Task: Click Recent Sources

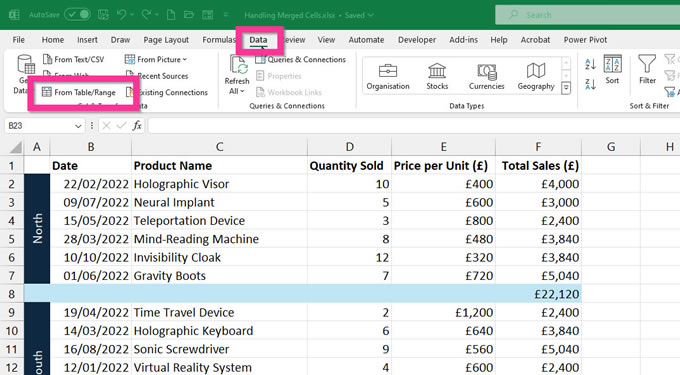Action: tap(157, 76)
